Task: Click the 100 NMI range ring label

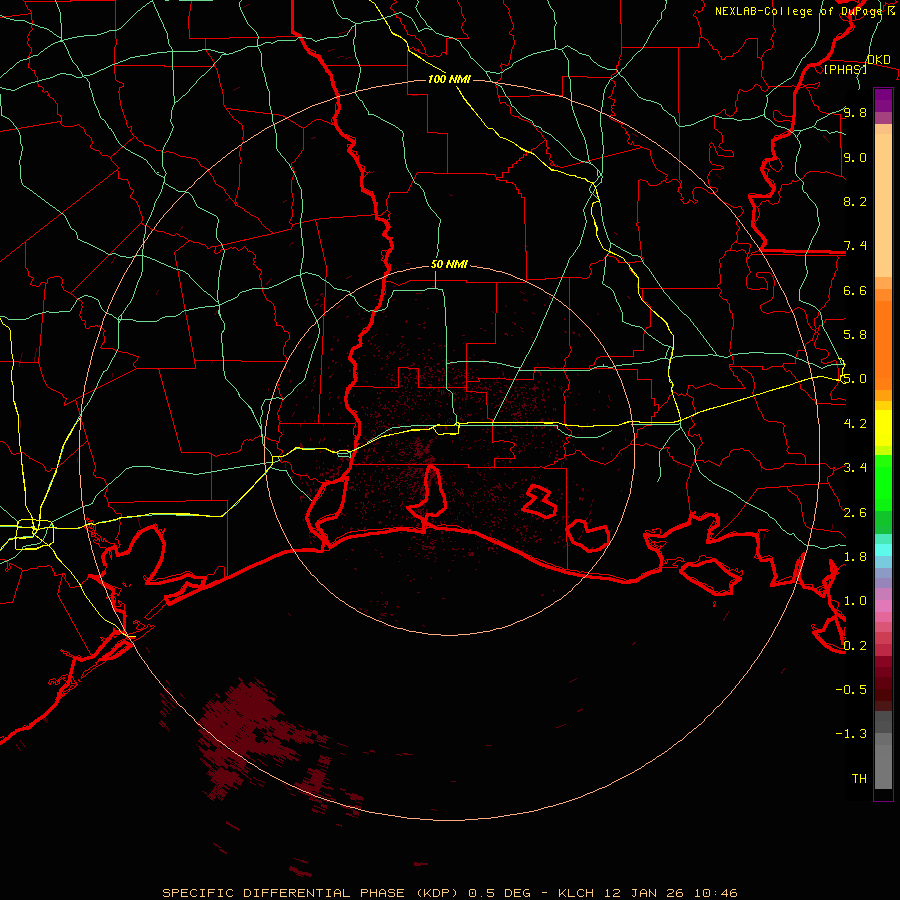Action: click(449, 79)
